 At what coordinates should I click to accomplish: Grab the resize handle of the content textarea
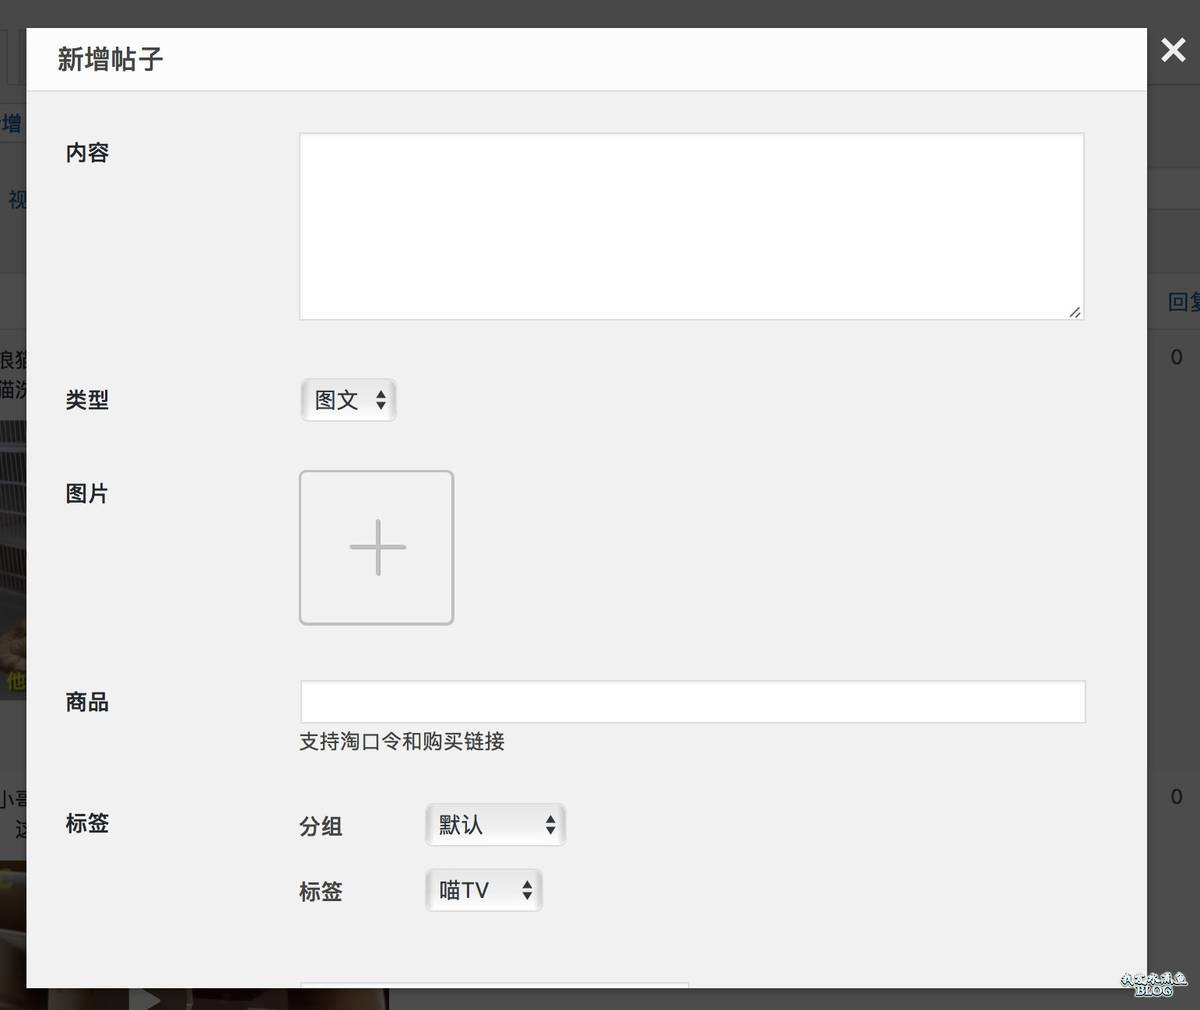point(1074,312)
